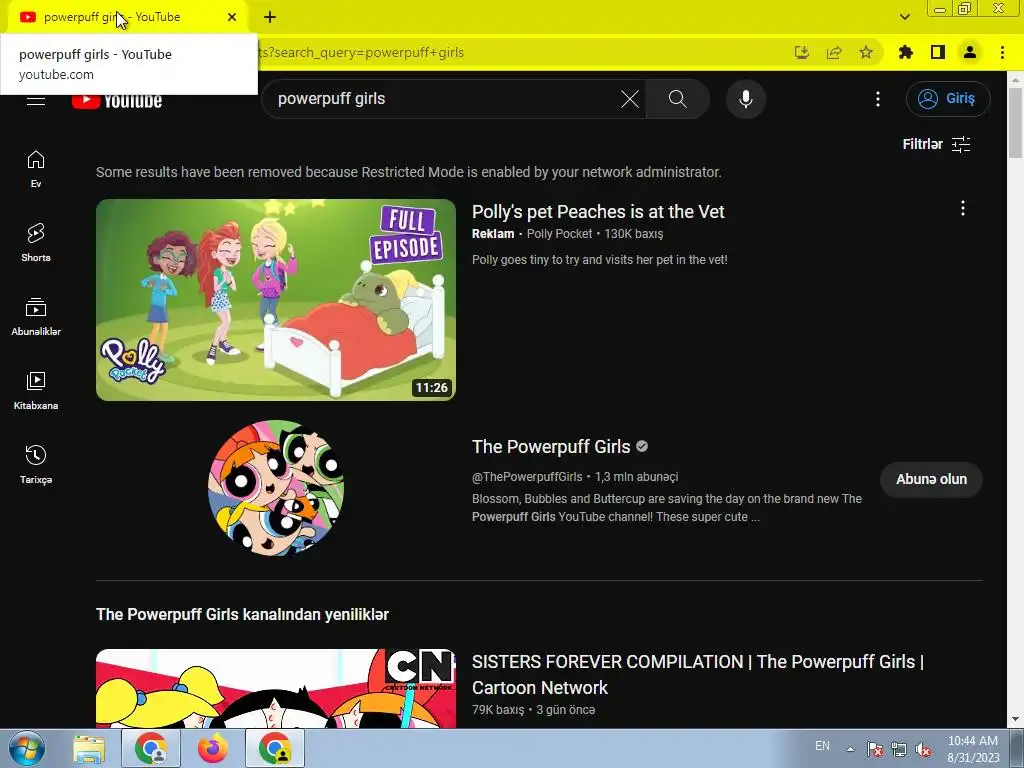This screenshot has height=768, width=1024.
Task: Open the Filtrlər filters panel
Action: pyautogui.click(x=936, y=144)
